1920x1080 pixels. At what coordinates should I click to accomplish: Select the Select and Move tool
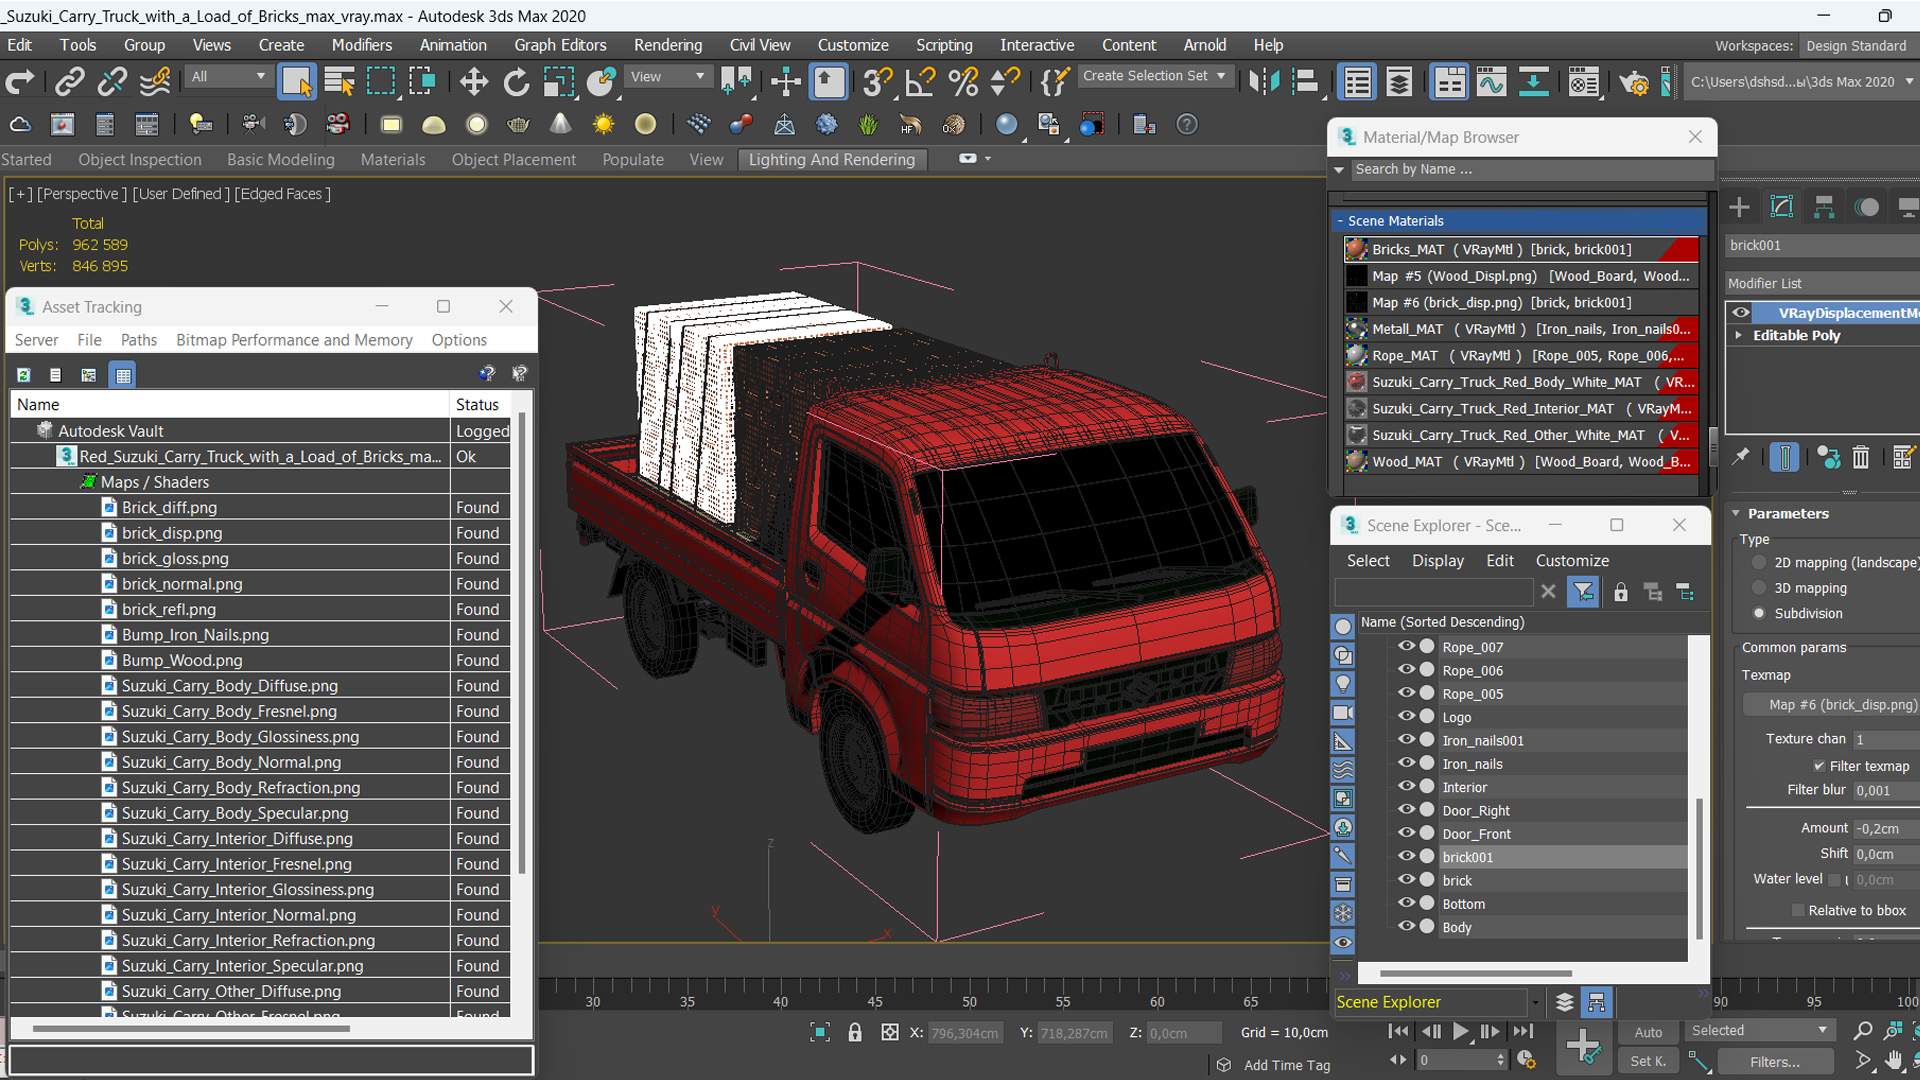click(473, 82)
